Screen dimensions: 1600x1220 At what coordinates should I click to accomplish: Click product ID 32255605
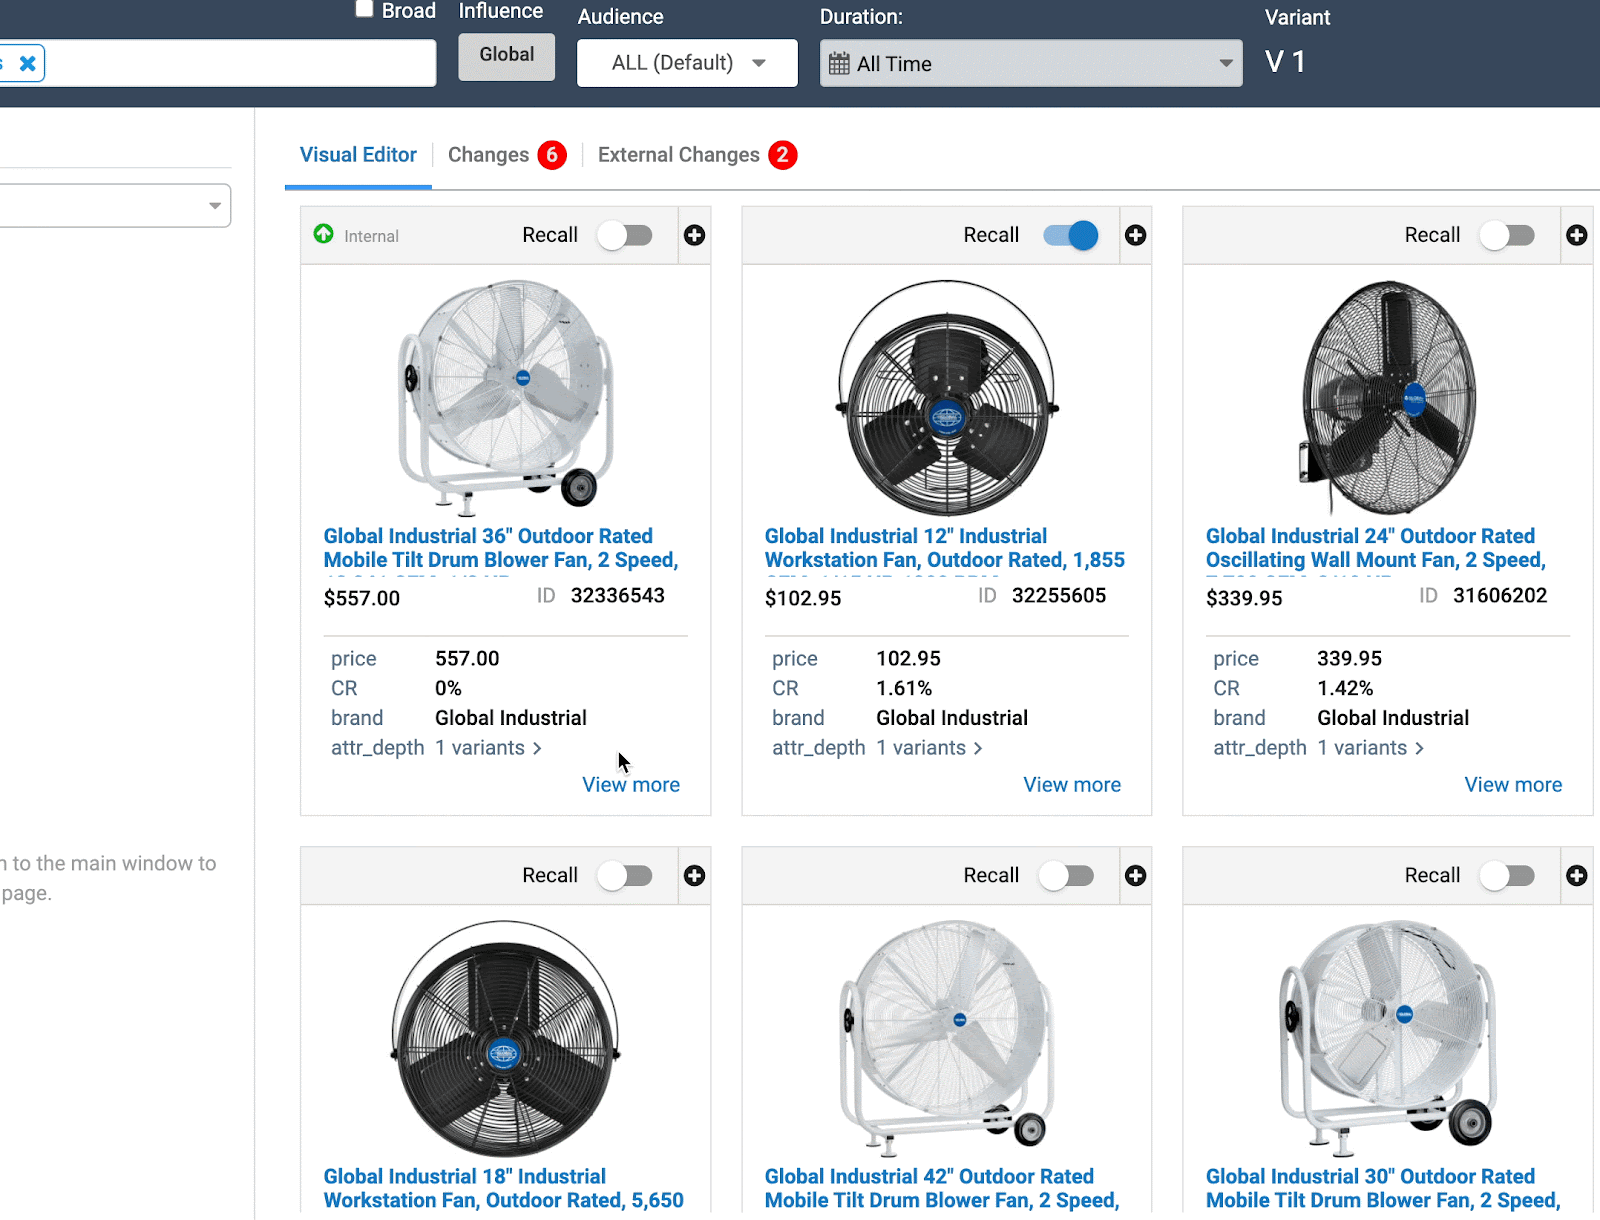[1059, 596]
